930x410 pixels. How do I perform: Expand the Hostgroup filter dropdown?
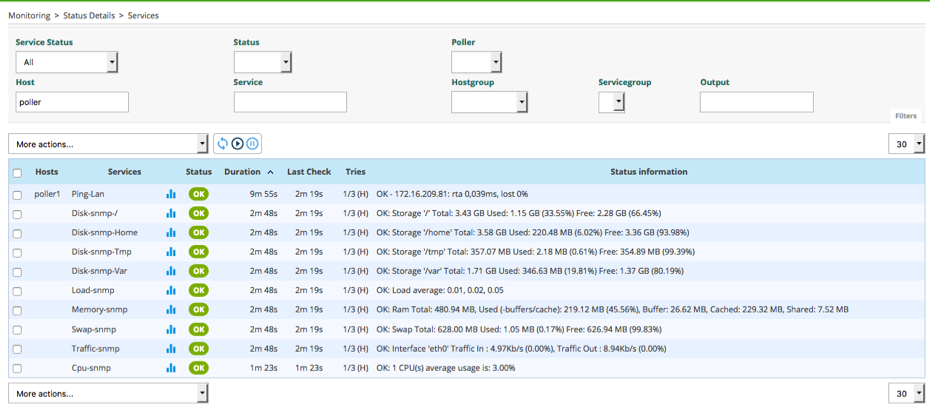[489, 102]
